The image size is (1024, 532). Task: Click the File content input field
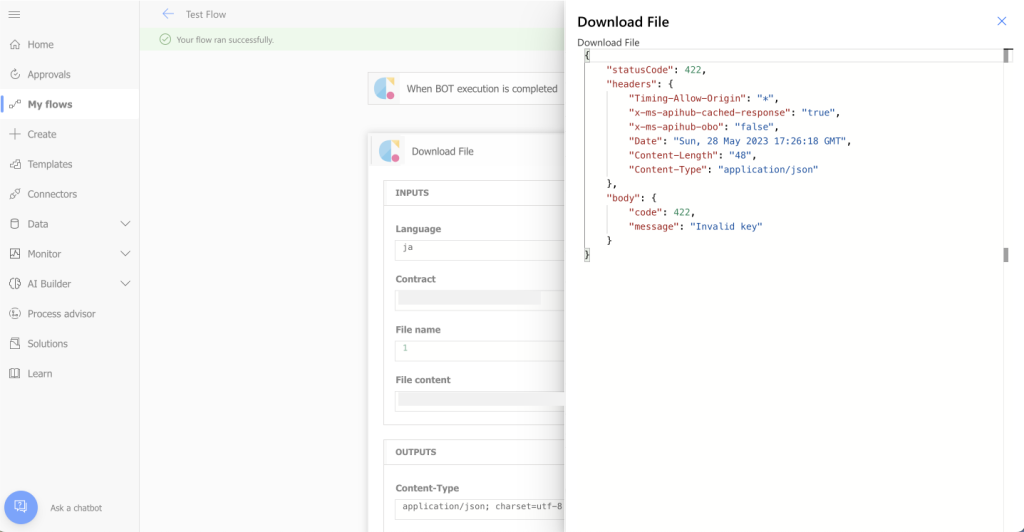point(479,401)
